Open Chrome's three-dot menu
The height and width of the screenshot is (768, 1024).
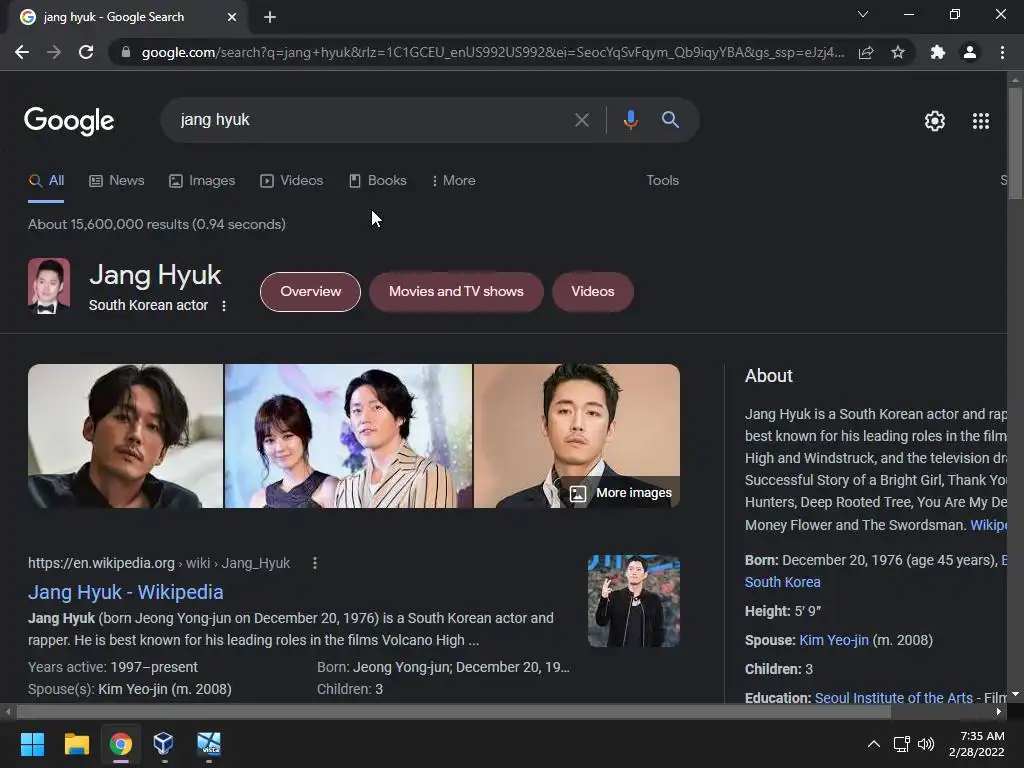click(x=1002, y=52)
